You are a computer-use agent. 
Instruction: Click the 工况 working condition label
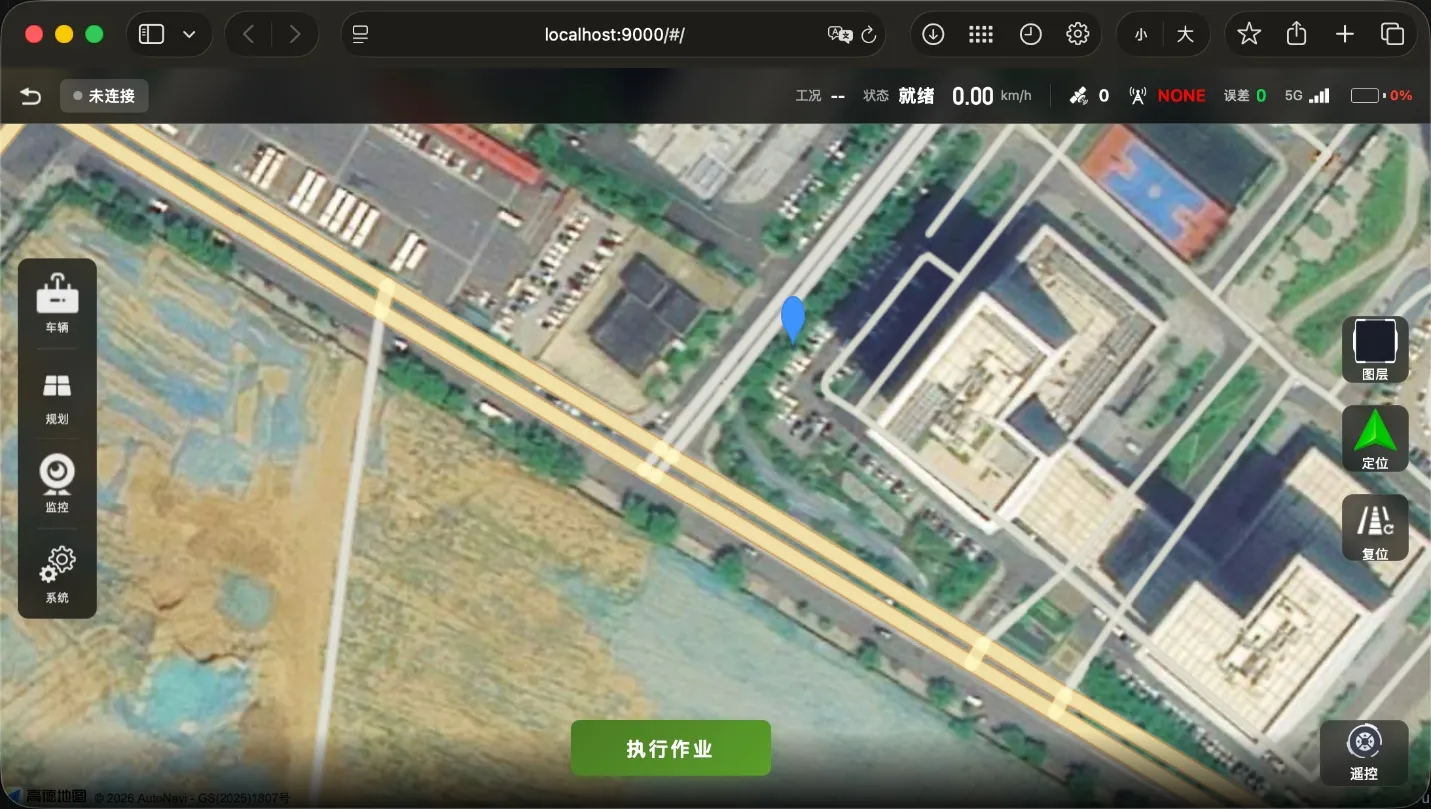tap(808, 96)
